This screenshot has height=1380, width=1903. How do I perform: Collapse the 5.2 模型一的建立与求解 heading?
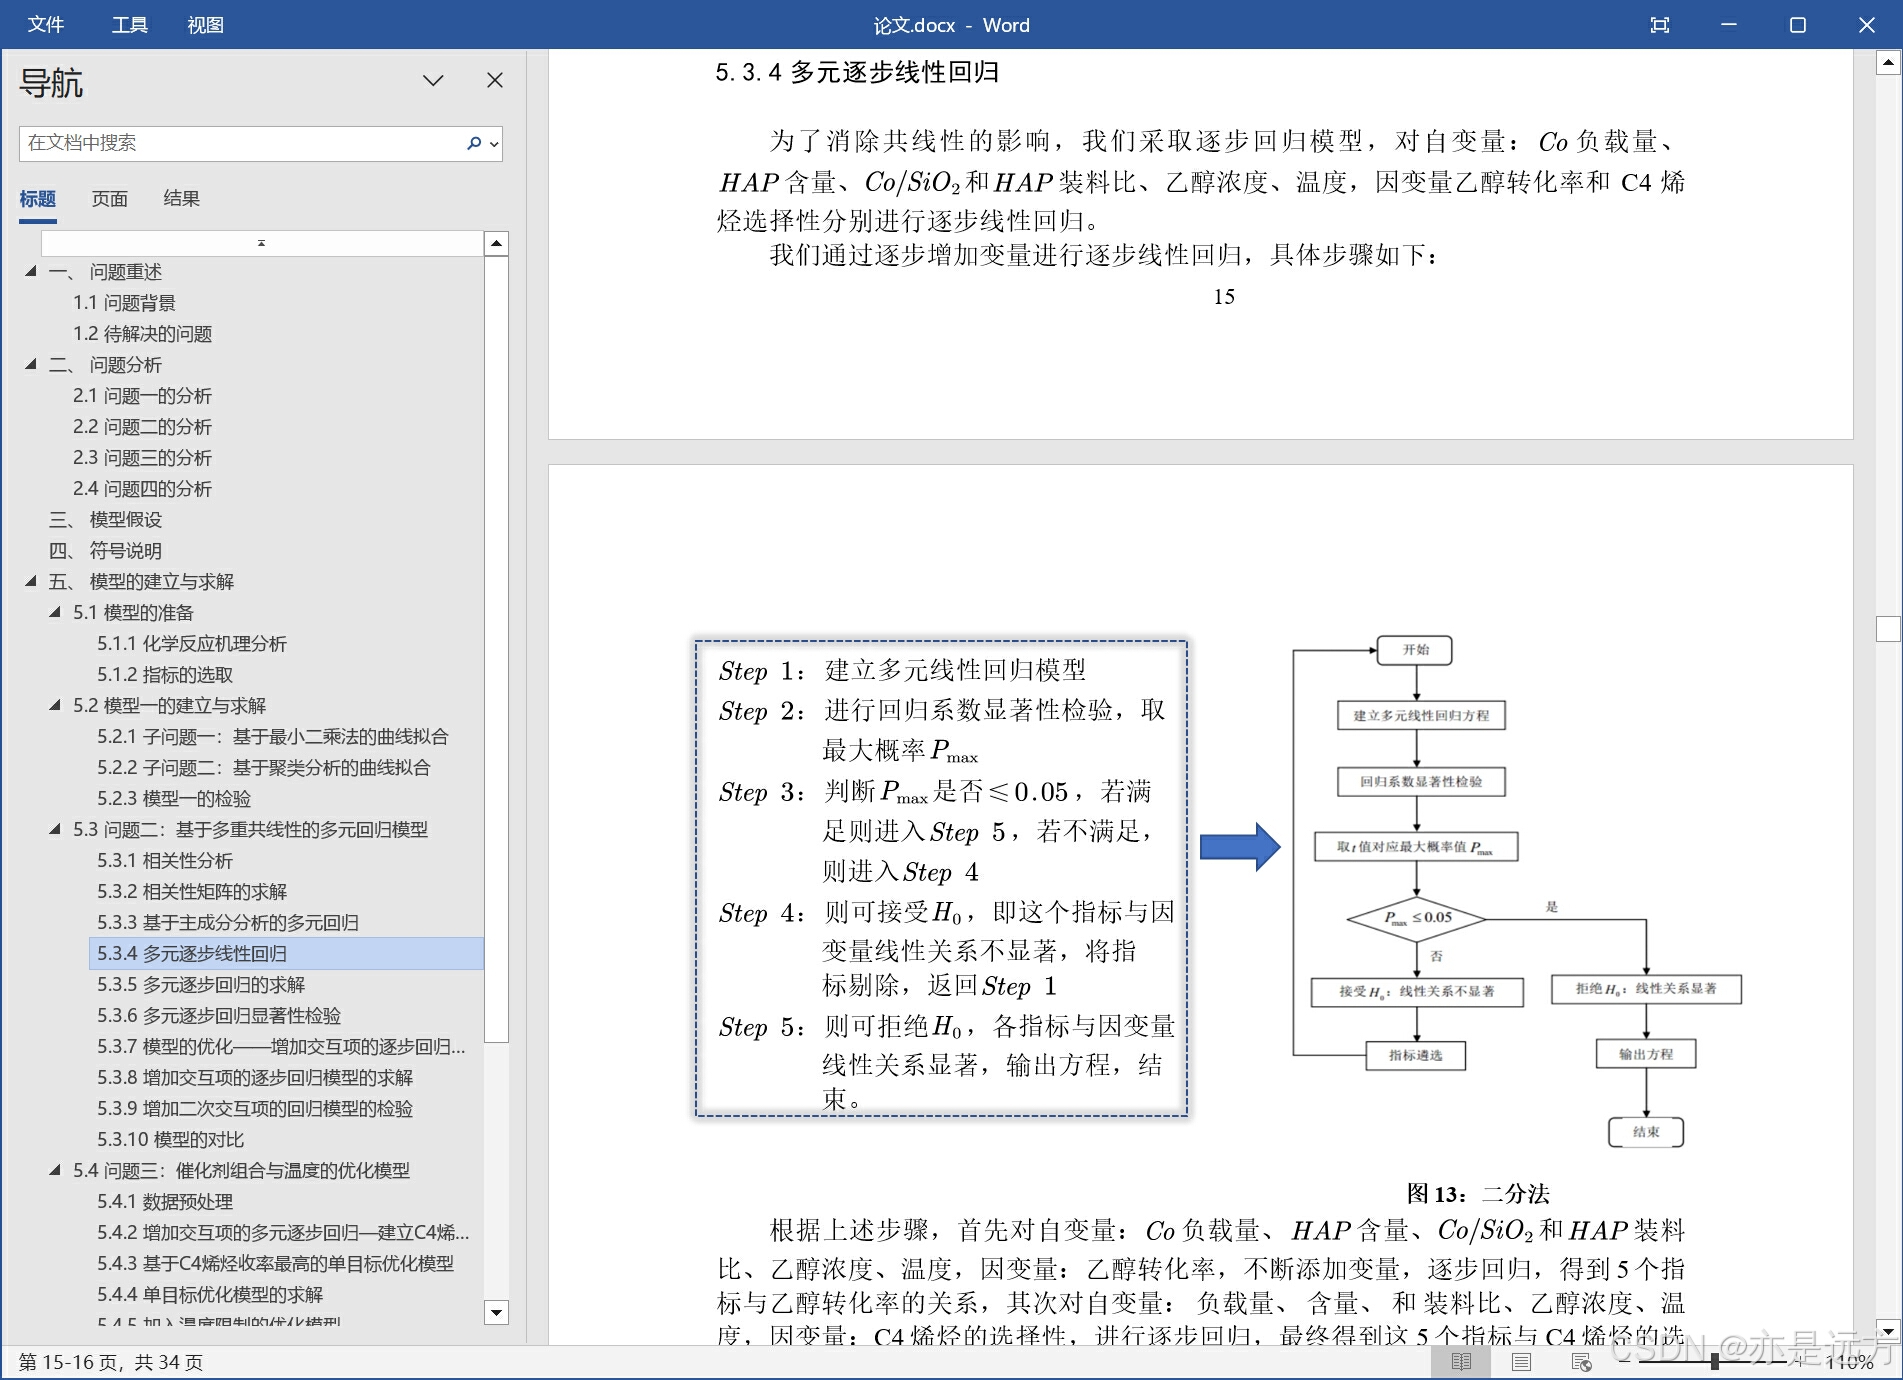pos(55,705)
